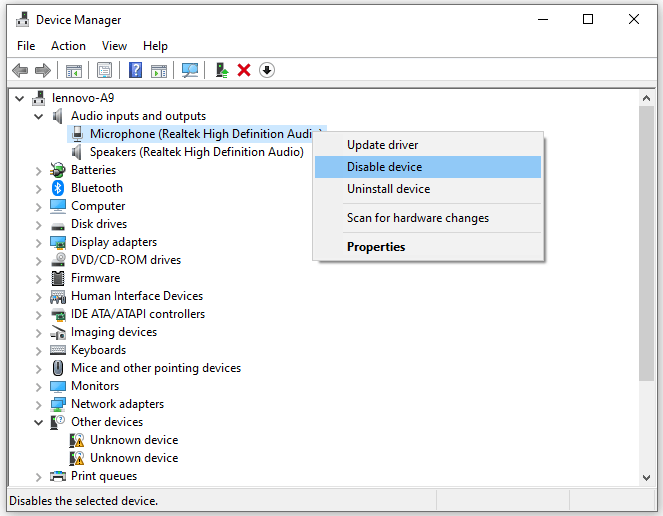Select the Firmware label
The width and height of the screenshot is (663, 516).
[x=96, y=278]
